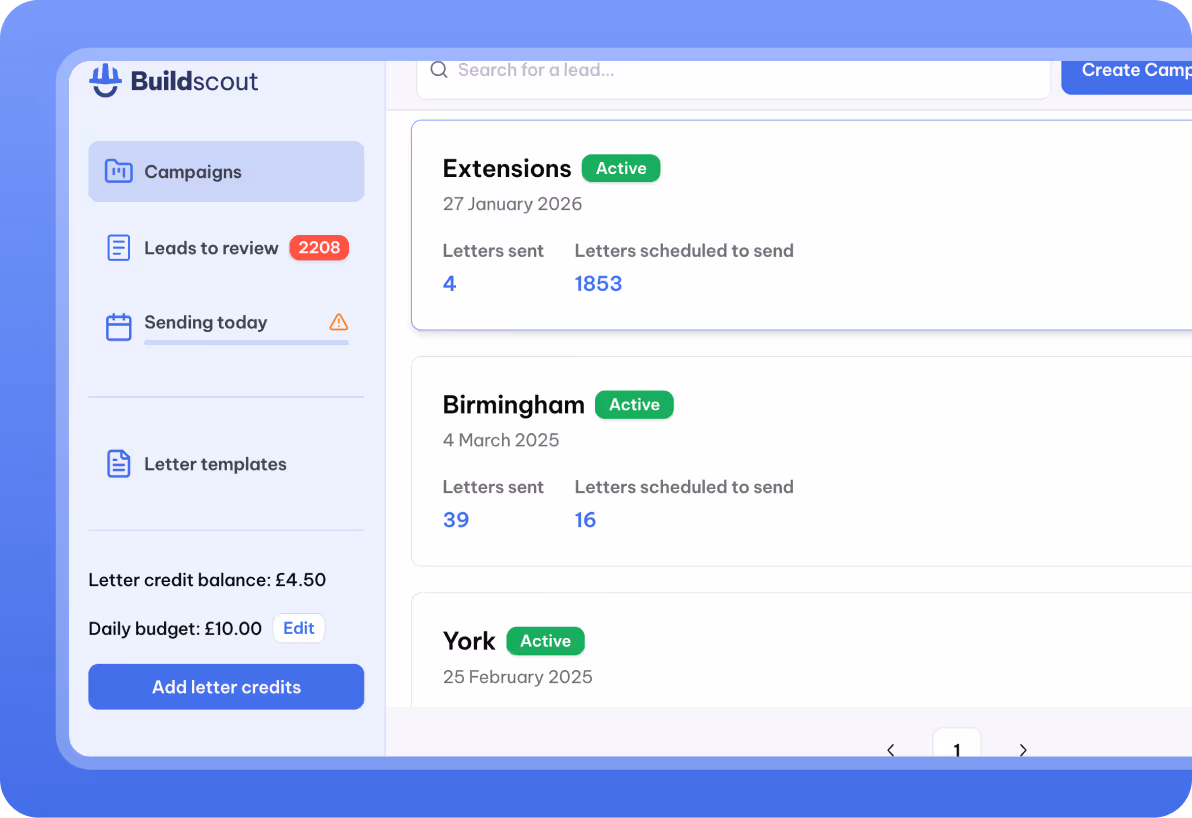Toggle the Active badge on the Birmingham campaign
Screen dimensions: 1192x818
coord(634,404)
